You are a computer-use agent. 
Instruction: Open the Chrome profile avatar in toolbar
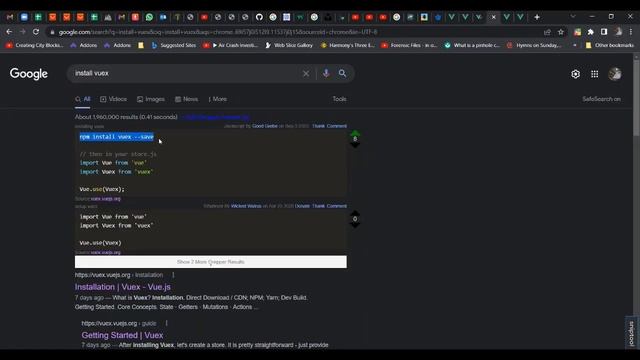618,32
